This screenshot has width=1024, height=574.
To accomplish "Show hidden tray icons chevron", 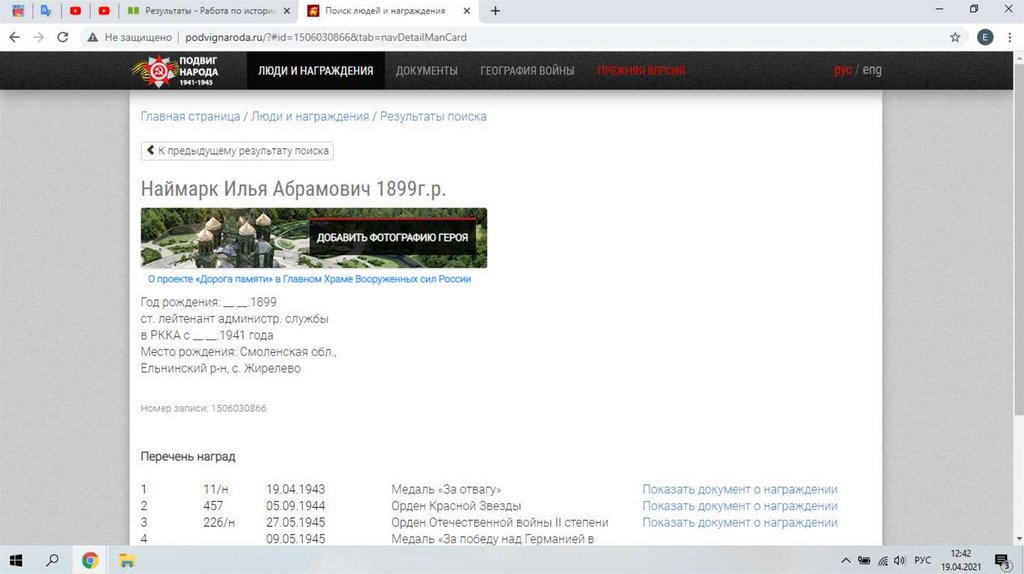I will click(846, 560).
